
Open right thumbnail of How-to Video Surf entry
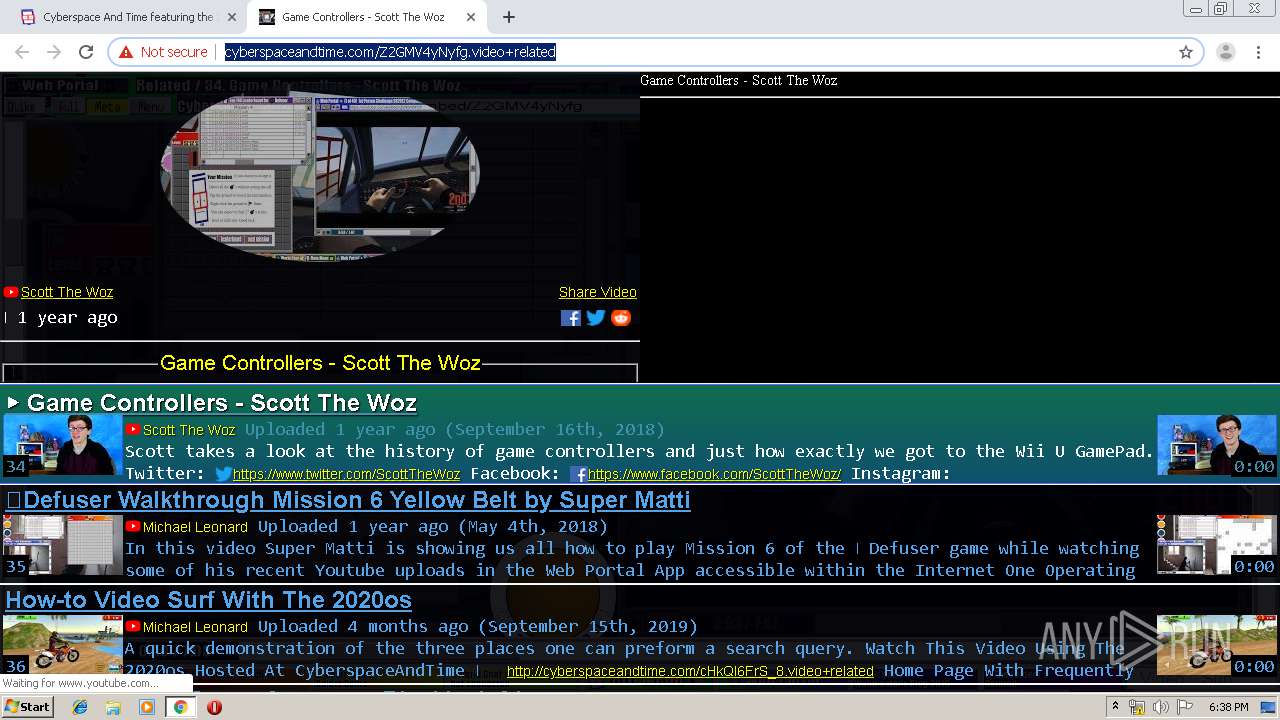pos(1217,645)
